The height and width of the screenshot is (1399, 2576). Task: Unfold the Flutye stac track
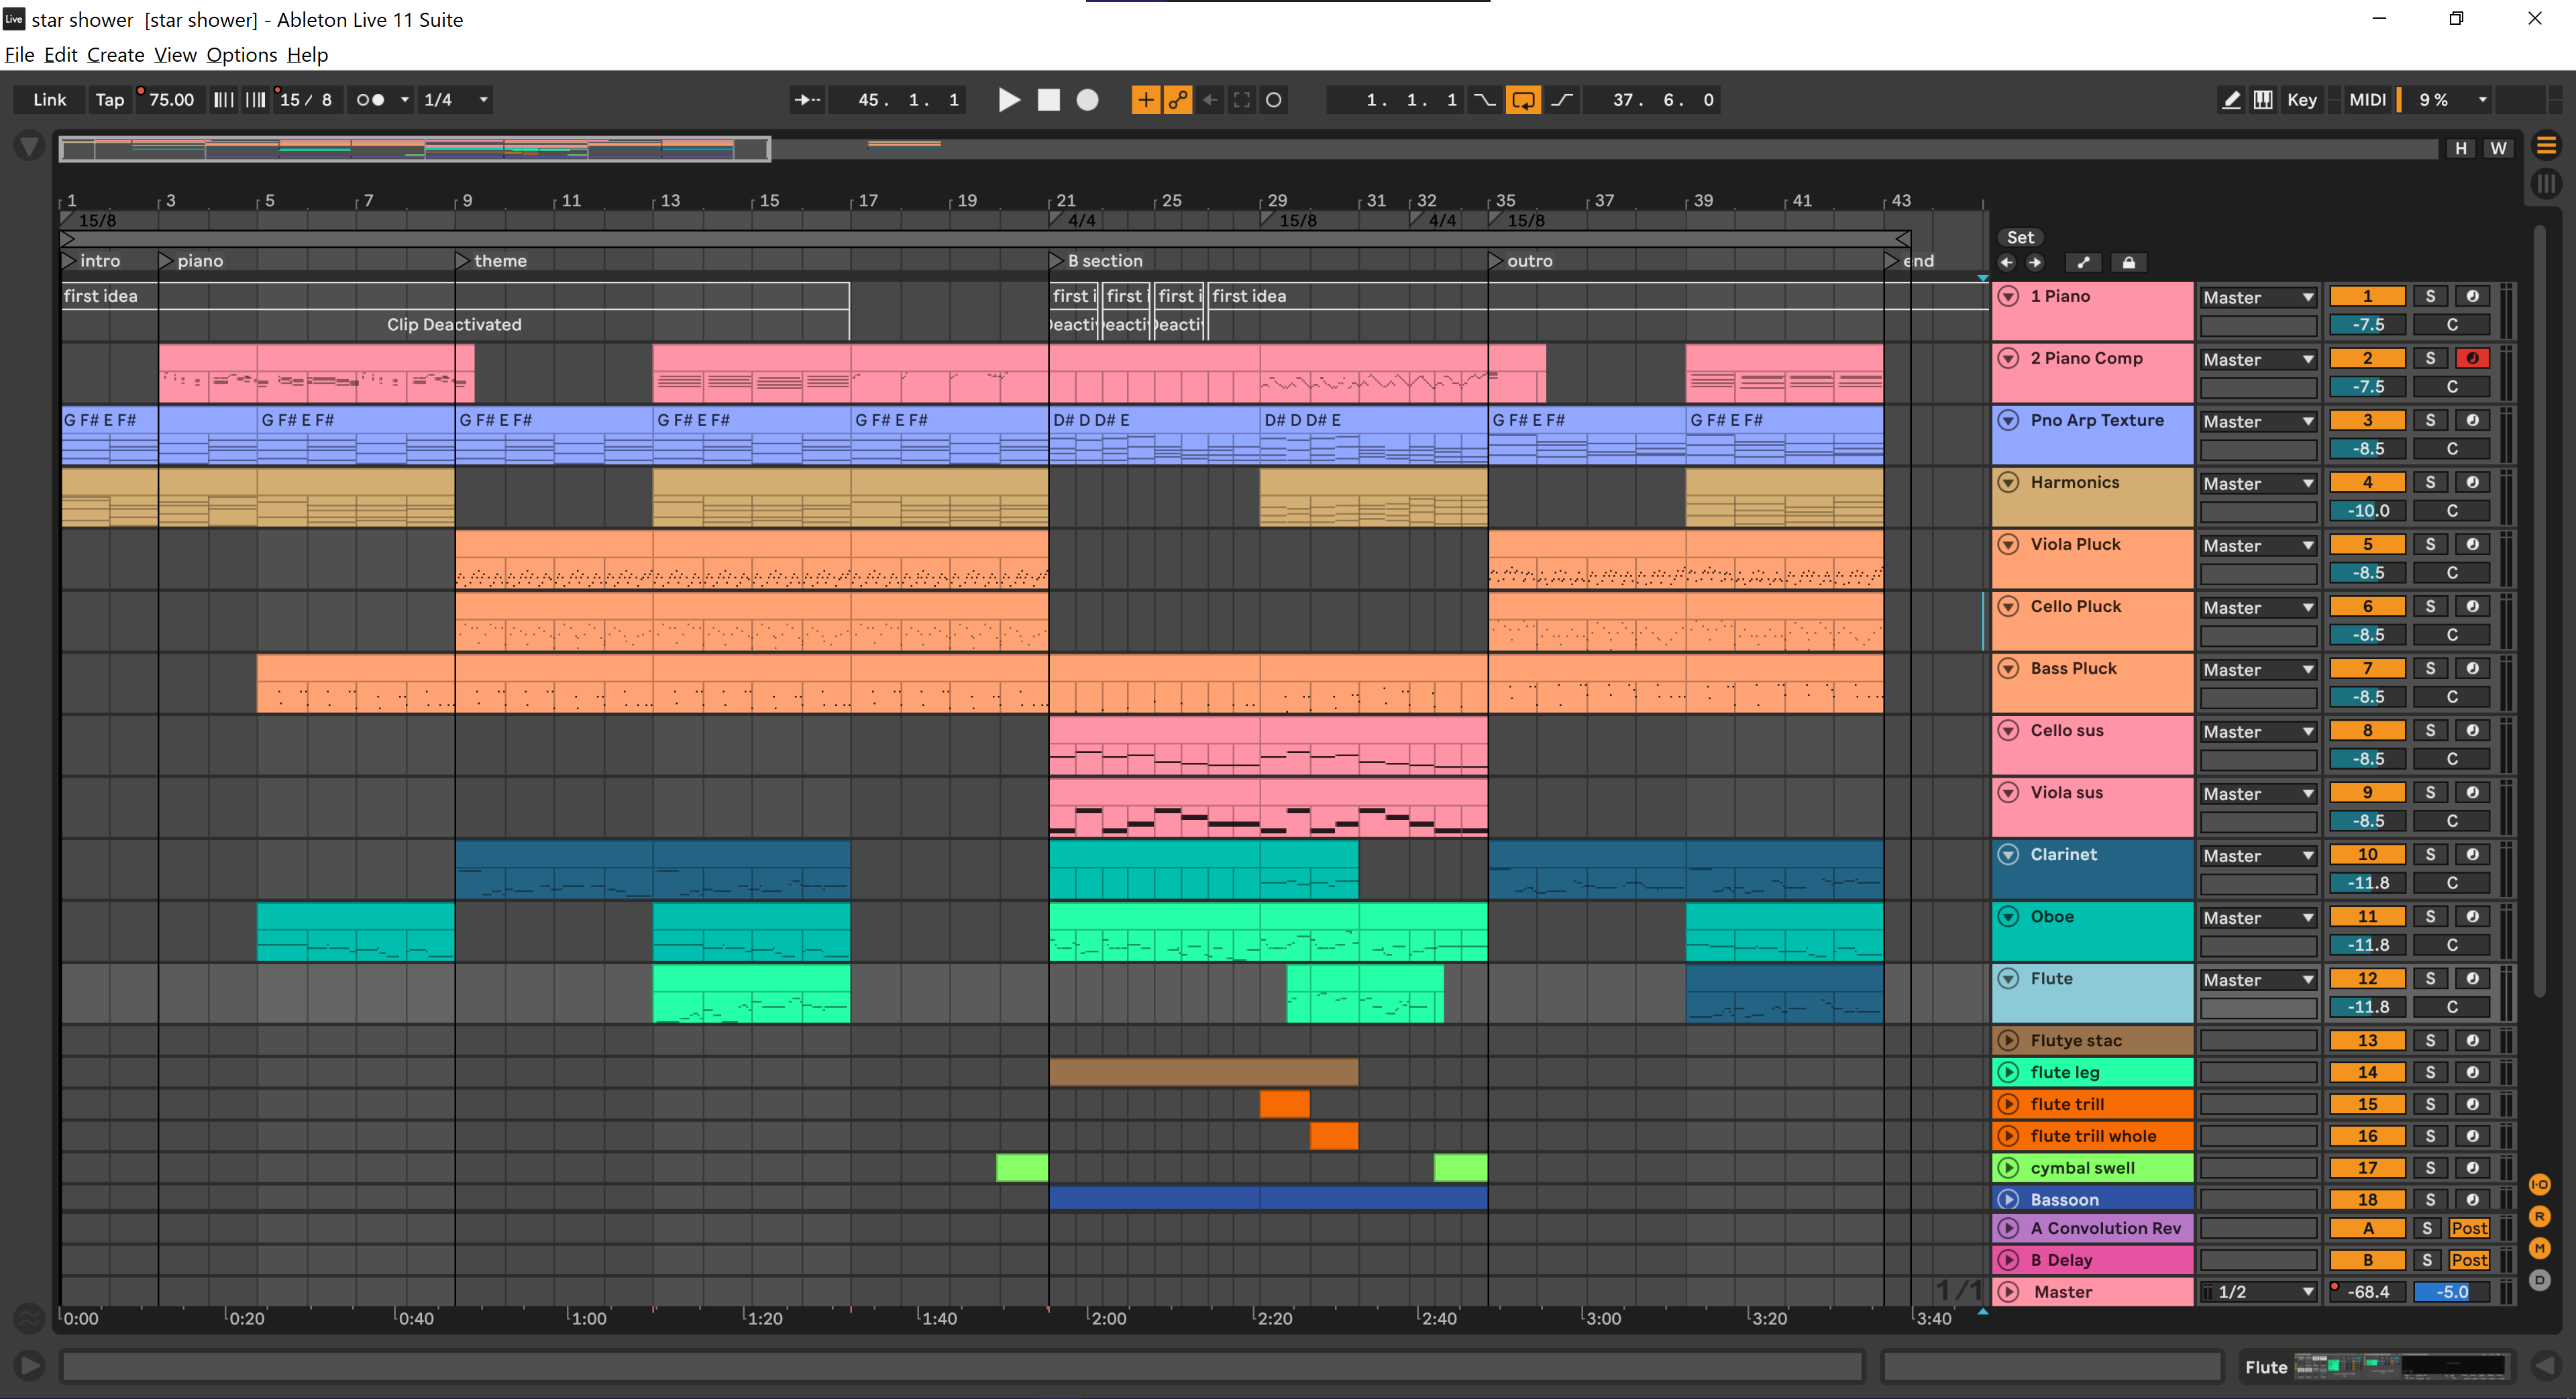2008,1041
